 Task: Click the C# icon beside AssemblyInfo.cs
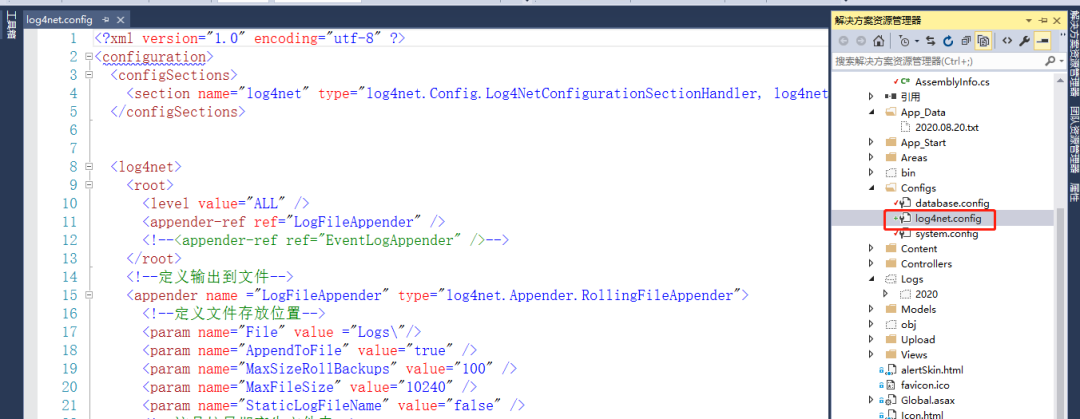[905, 82]
